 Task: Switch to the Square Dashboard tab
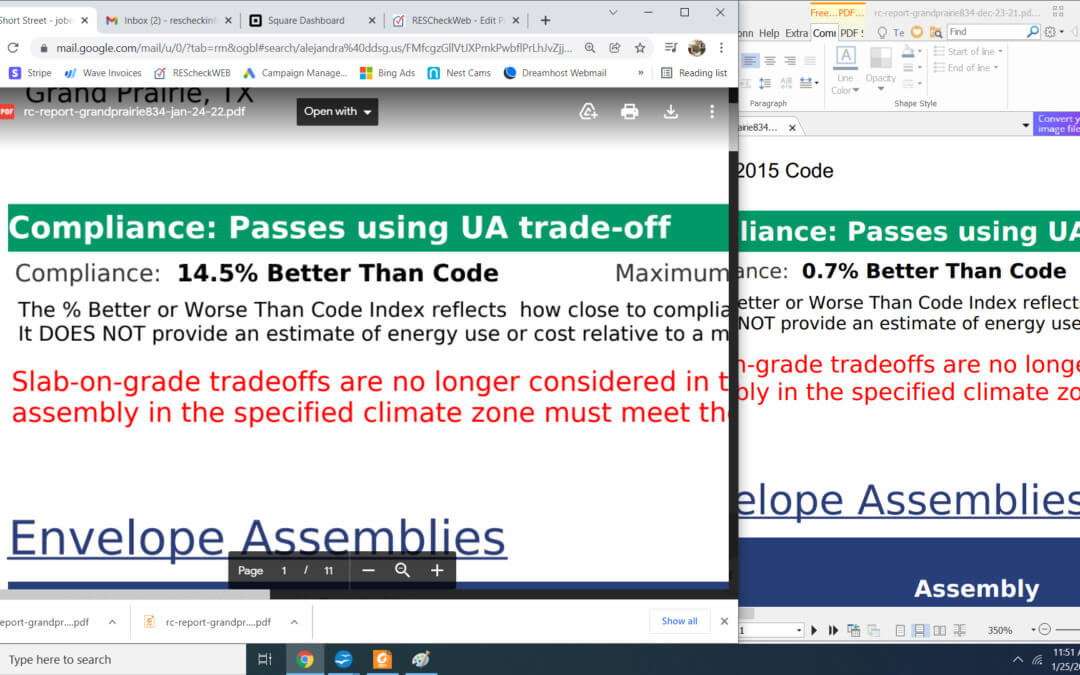pyautogui.click(x=296, y=20)
